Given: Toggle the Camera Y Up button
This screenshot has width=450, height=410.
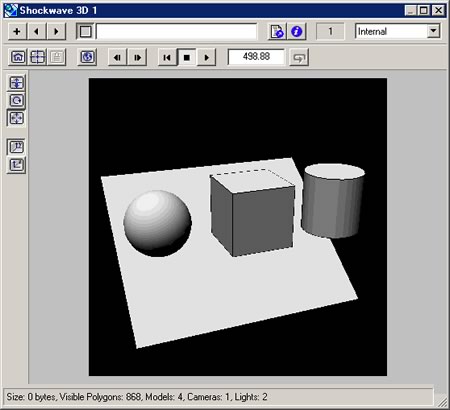Looking at the screenshot, I should pyautogui.click(x=16, y=147).
